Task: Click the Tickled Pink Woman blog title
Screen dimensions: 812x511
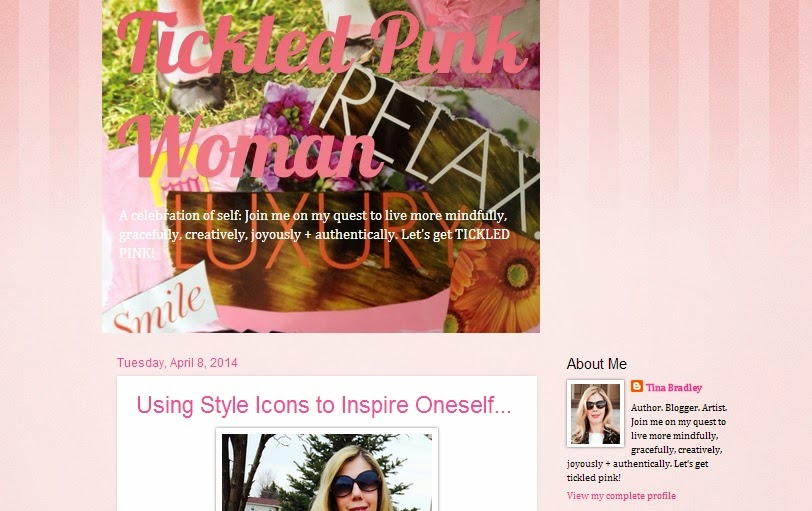Action: [x=321, y=96]
